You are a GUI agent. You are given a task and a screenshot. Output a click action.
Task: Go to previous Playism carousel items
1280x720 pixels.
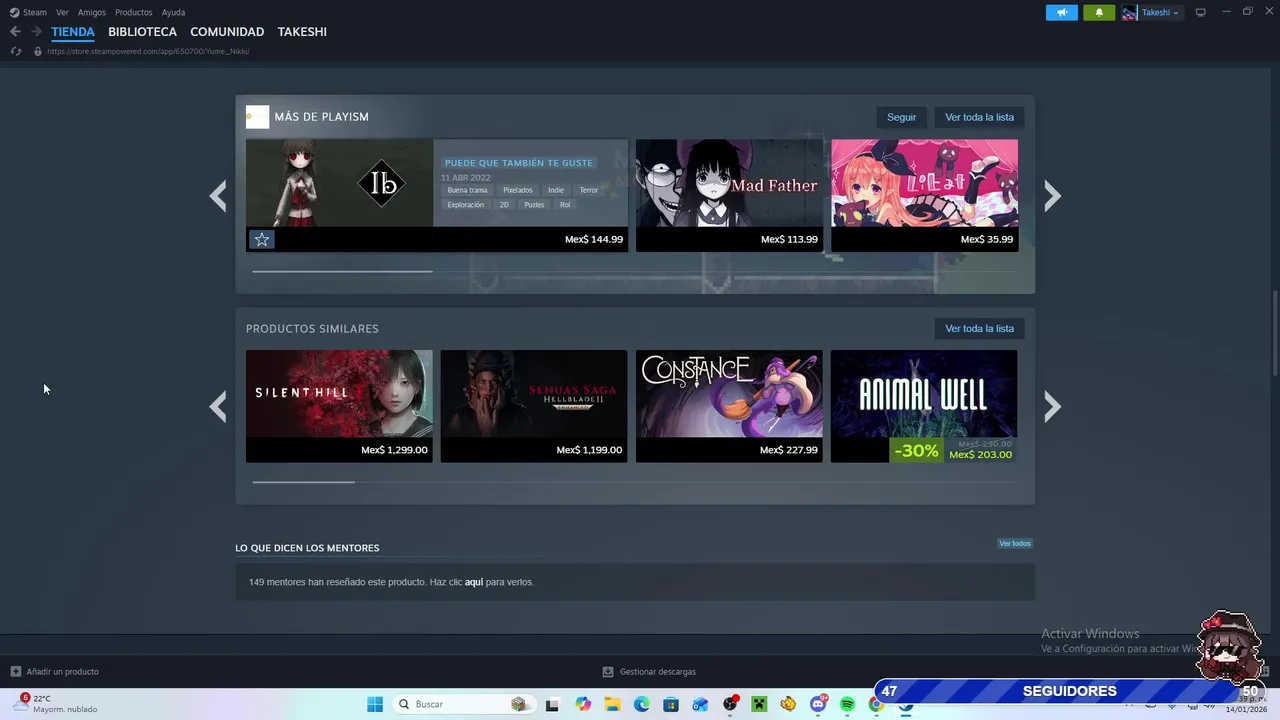(218, 196)
